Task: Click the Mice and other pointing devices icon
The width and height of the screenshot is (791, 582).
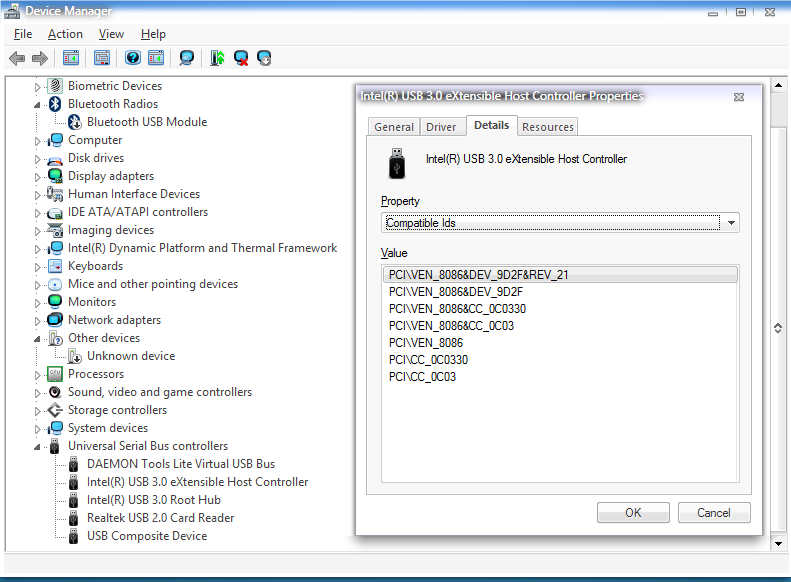Action: coord(55,284)
